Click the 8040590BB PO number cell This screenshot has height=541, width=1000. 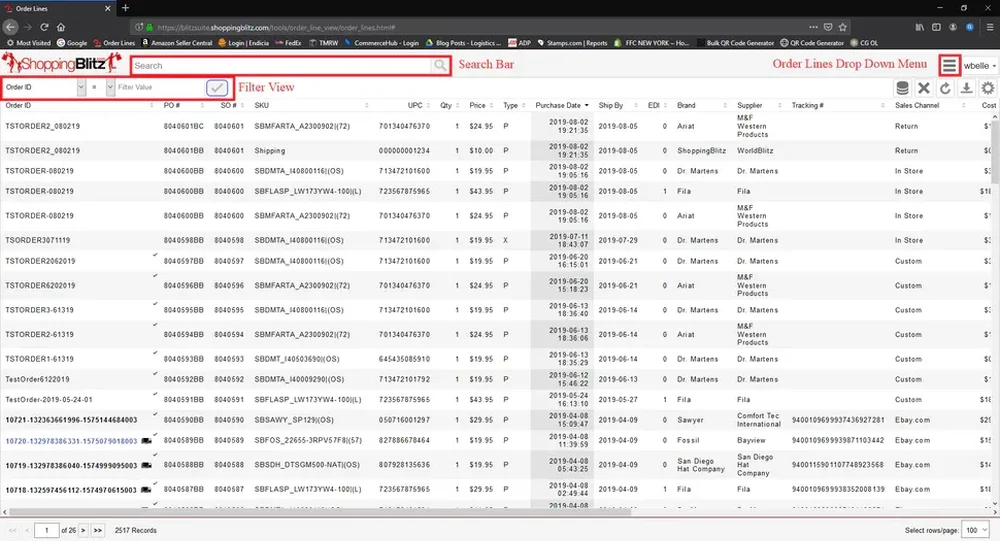[184, 420]
